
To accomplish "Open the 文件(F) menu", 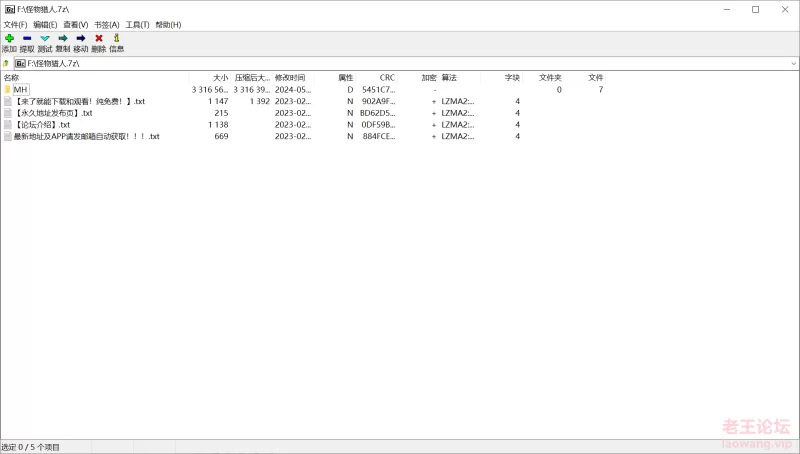I will [15, 24].
